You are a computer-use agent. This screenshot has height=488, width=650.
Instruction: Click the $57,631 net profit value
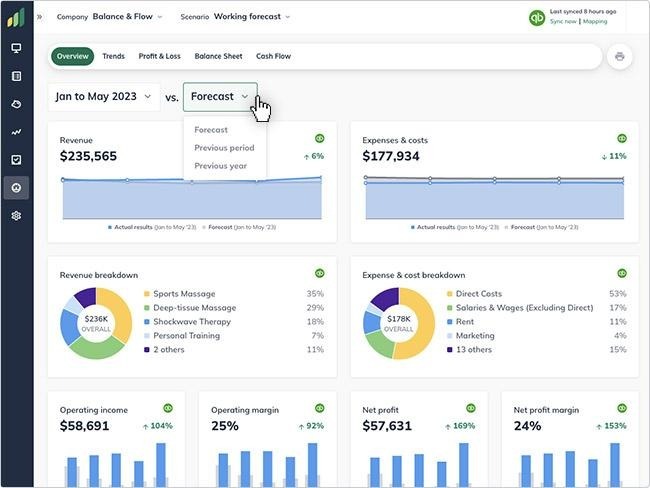(387, 426)
